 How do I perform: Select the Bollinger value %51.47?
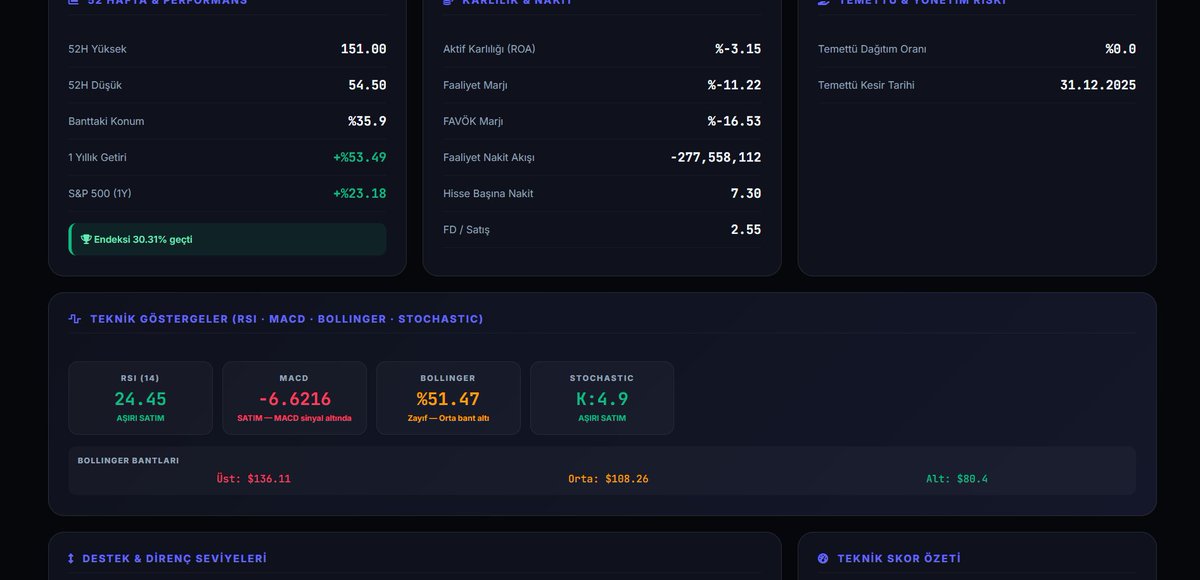coord(448,399)
